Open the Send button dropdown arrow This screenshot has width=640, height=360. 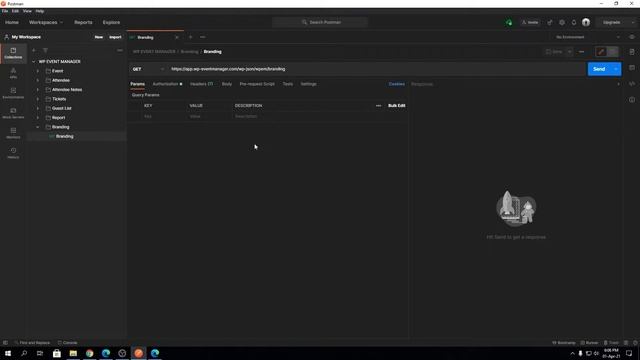[616, 69]
